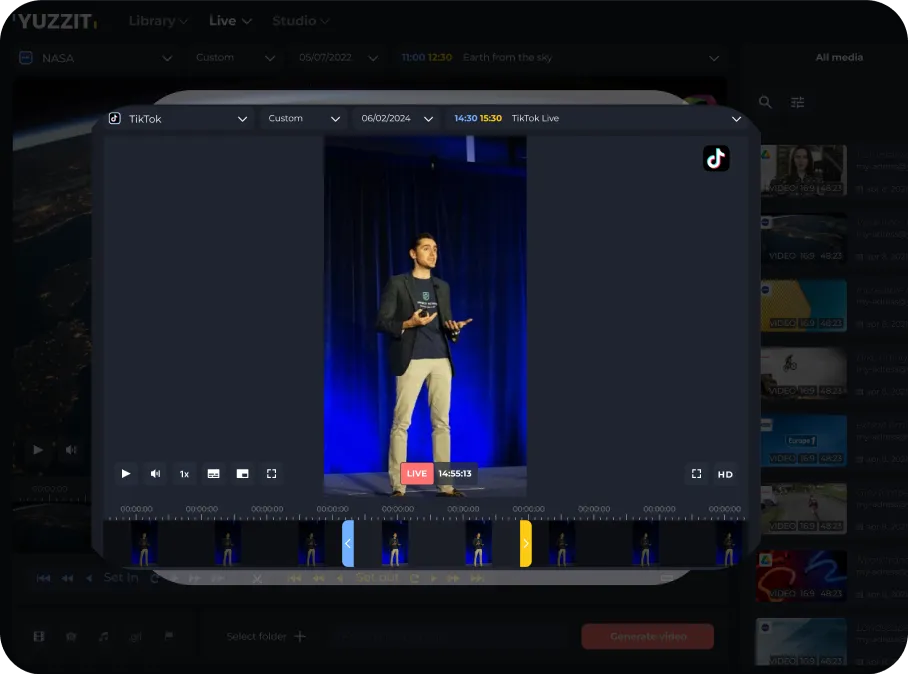
Task: Change the 1x playback speed
Action: point(184,474)
